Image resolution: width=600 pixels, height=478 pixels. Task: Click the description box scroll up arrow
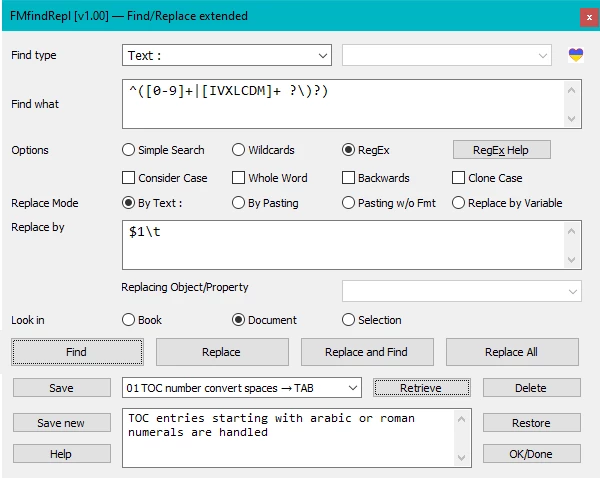click(462, 419)
